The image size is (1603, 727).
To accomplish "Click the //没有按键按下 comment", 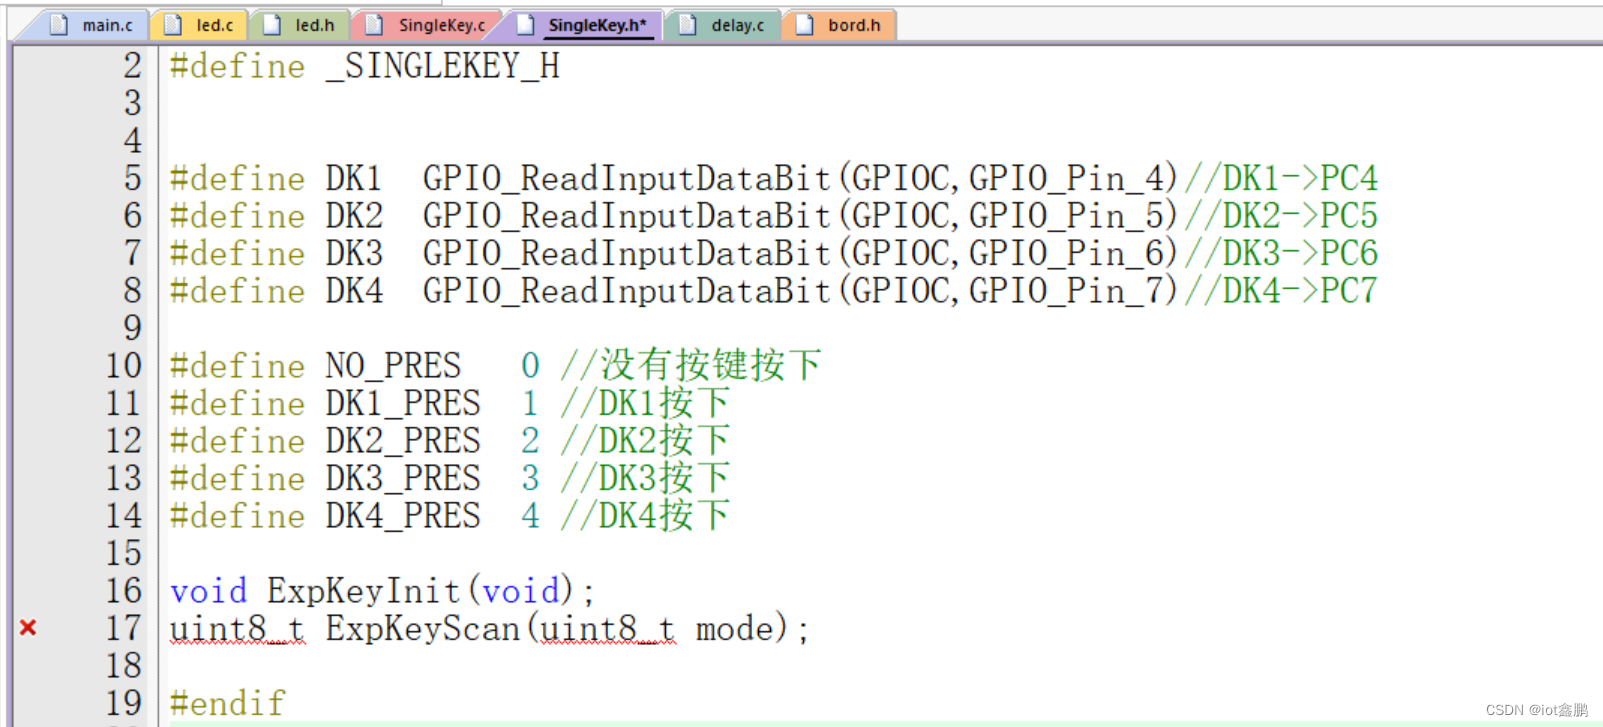I will coord(690,366).
